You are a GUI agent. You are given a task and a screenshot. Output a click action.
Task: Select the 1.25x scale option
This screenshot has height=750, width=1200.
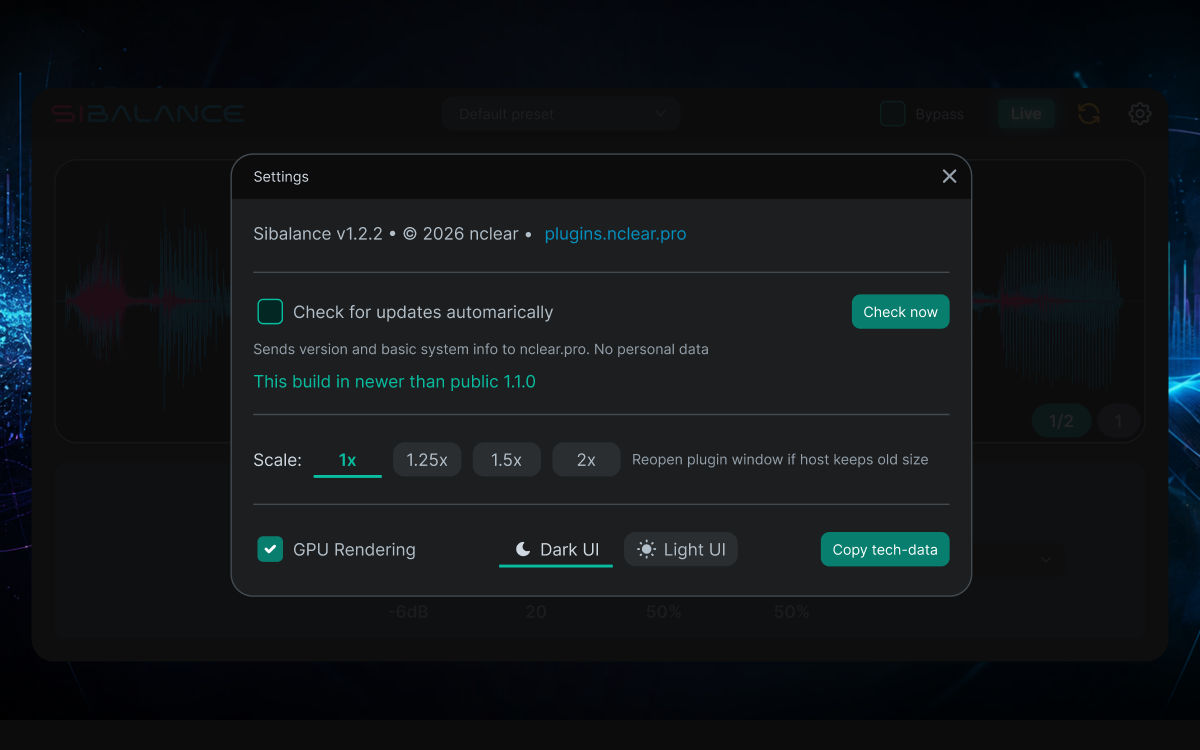pyautogui.click(x=427, y=460)
